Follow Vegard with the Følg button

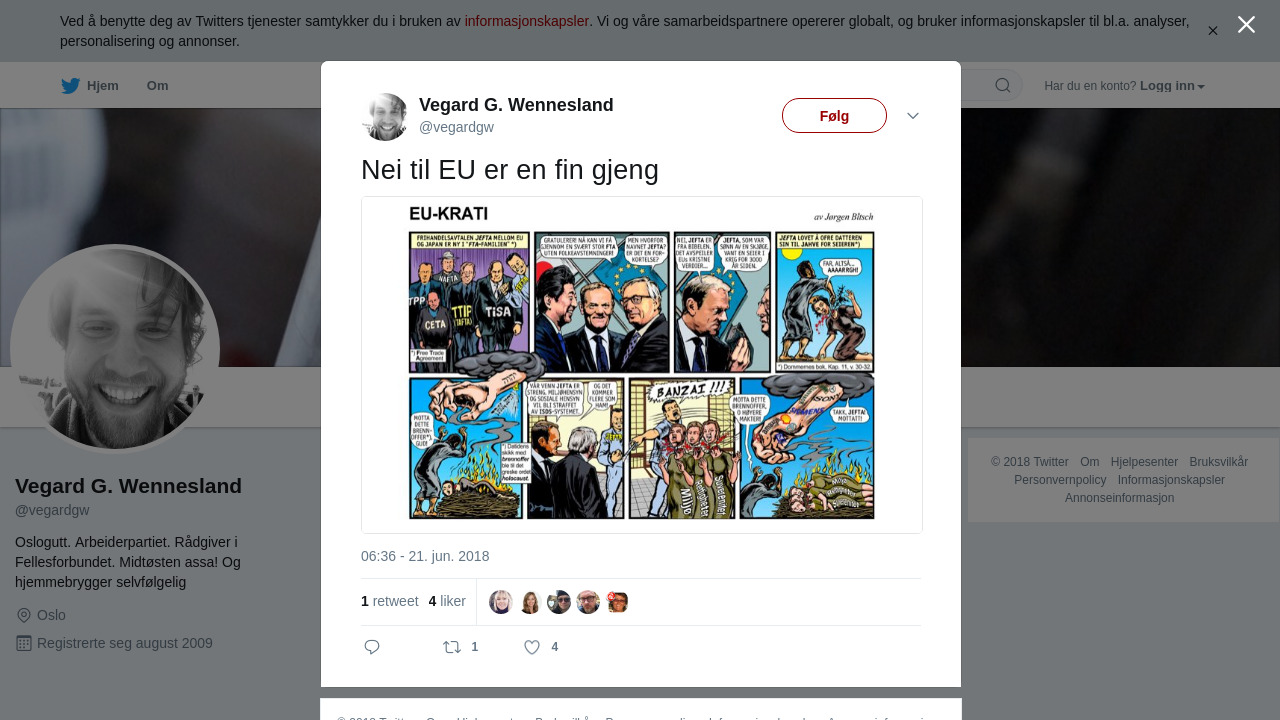pyautogui.click(x=834, y=116)
